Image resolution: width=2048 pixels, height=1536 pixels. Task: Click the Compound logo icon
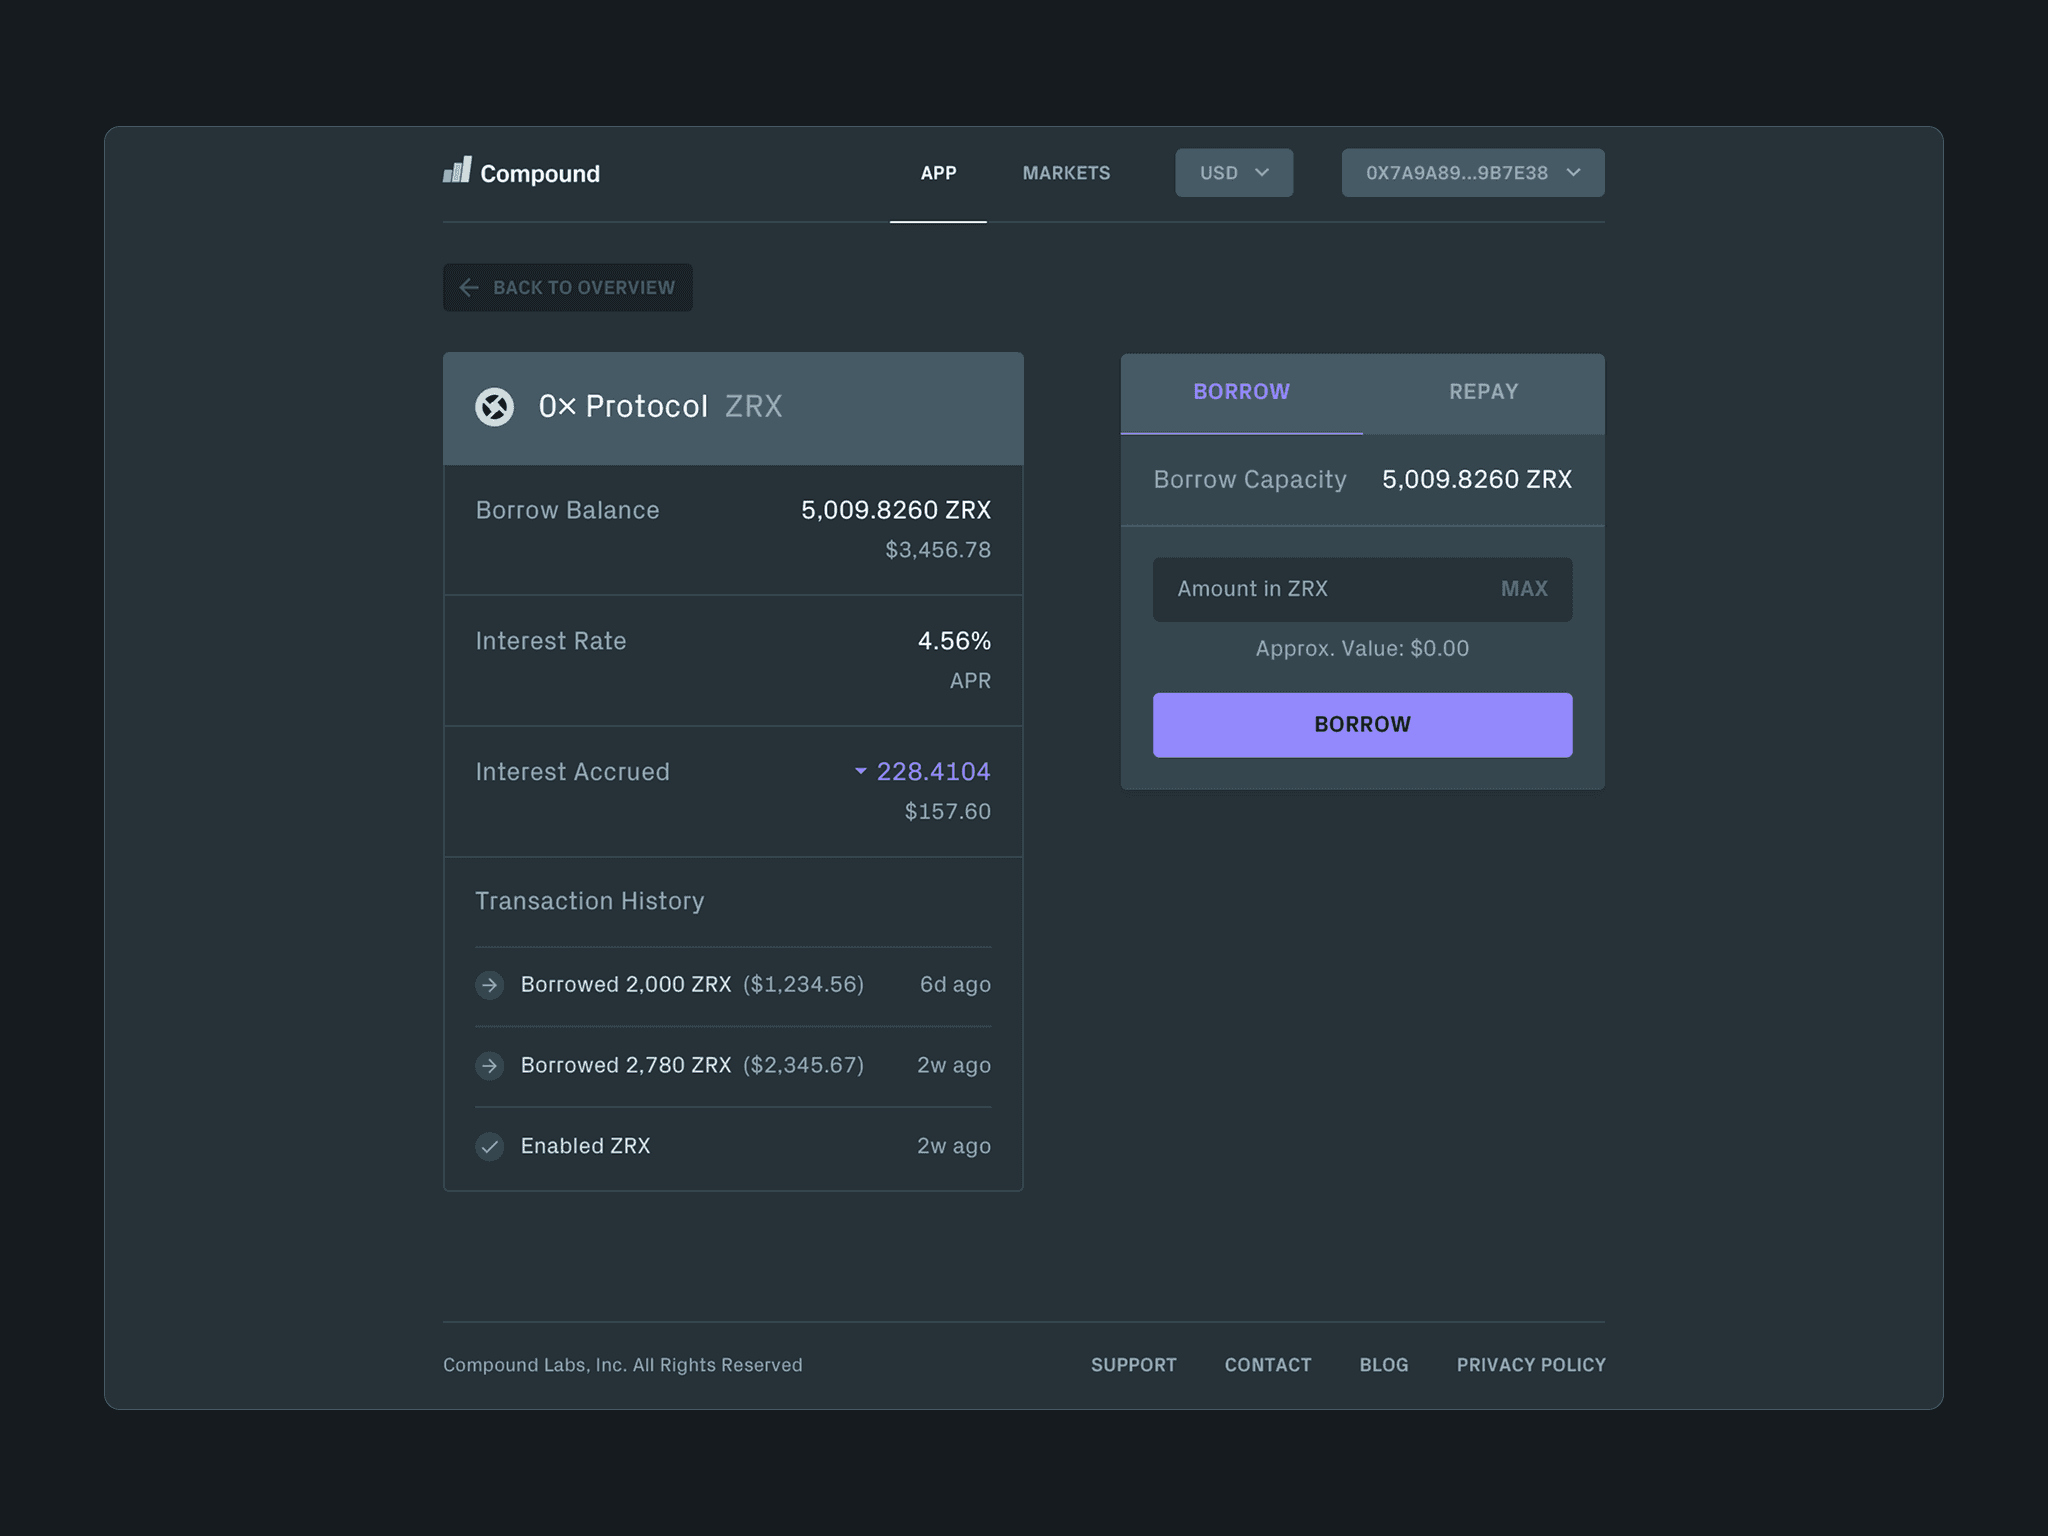click(x=457, y=171)
